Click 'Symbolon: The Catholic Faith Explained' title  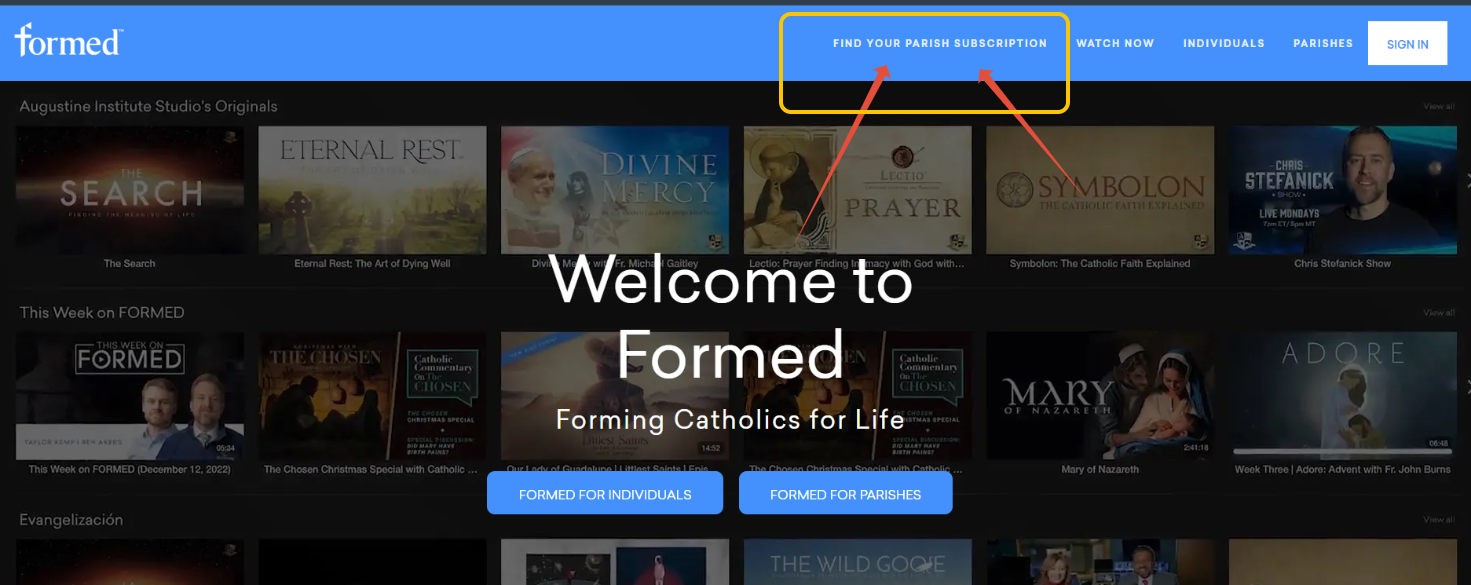tap(1100, 264)
